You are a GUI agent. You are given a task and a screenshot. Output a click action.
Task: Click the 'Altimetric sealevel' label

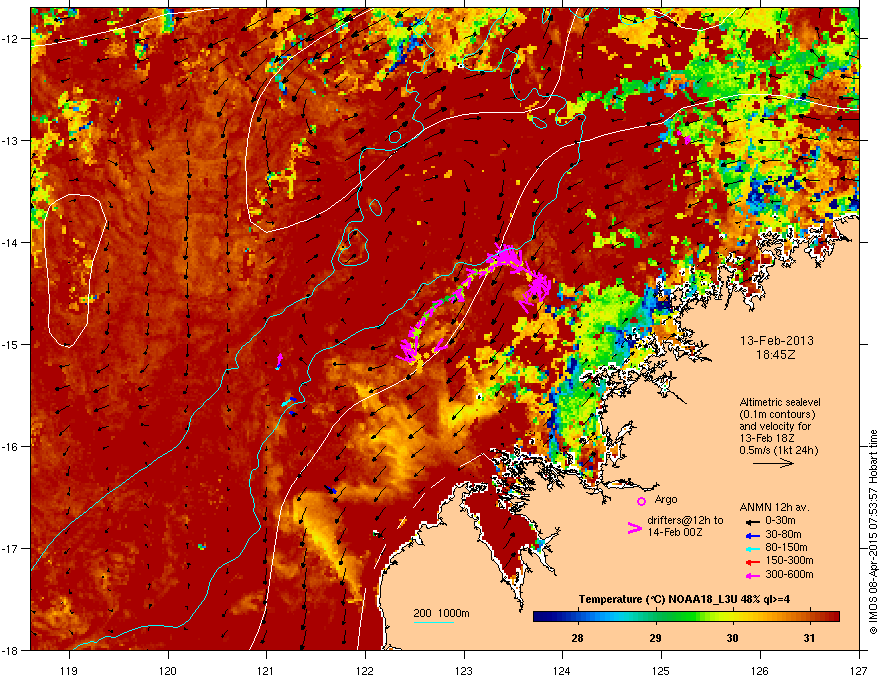point(780,402)
